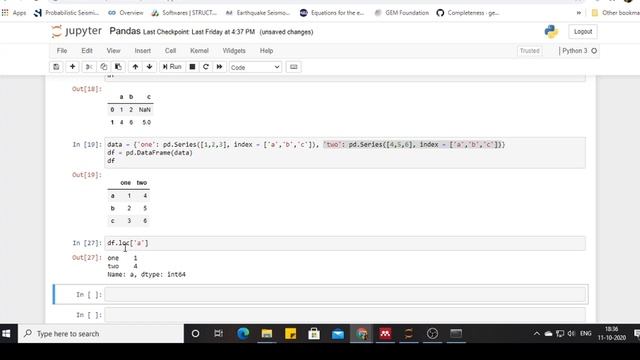Show hidden system tray icons
Image resolution: width=640 pixels, height=360 pixels.
click(537, 334)
